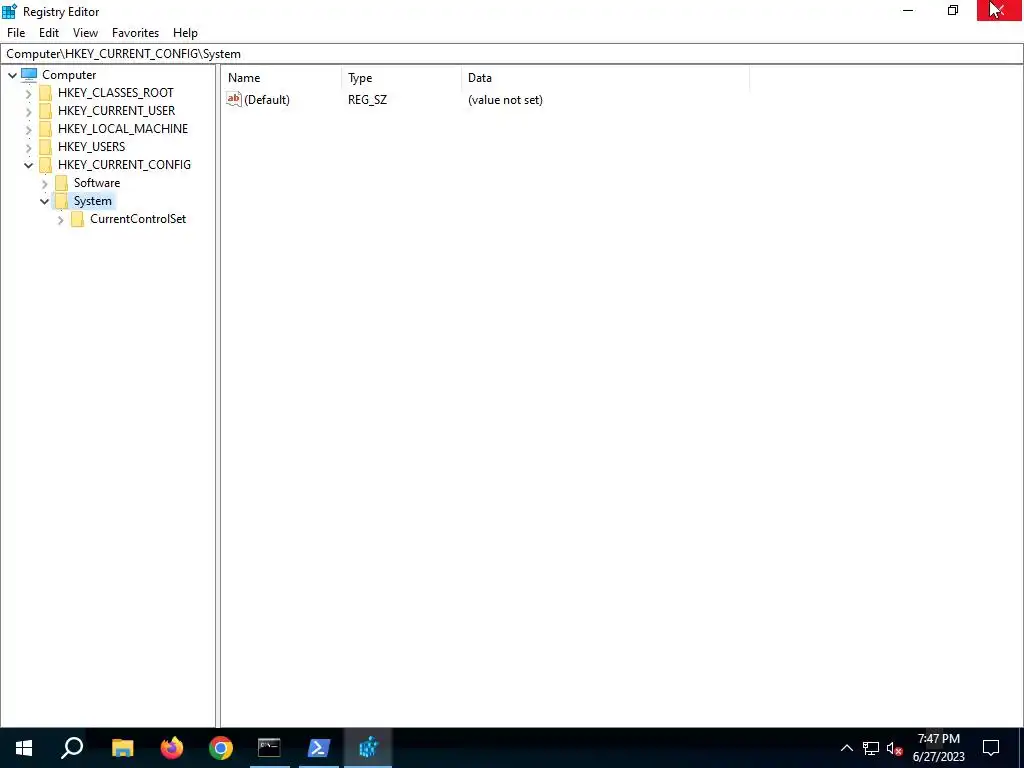Select the (Default) value name
Image resolution: width=1024 pixels, height=768 pixels.
(x=266, y=100)
